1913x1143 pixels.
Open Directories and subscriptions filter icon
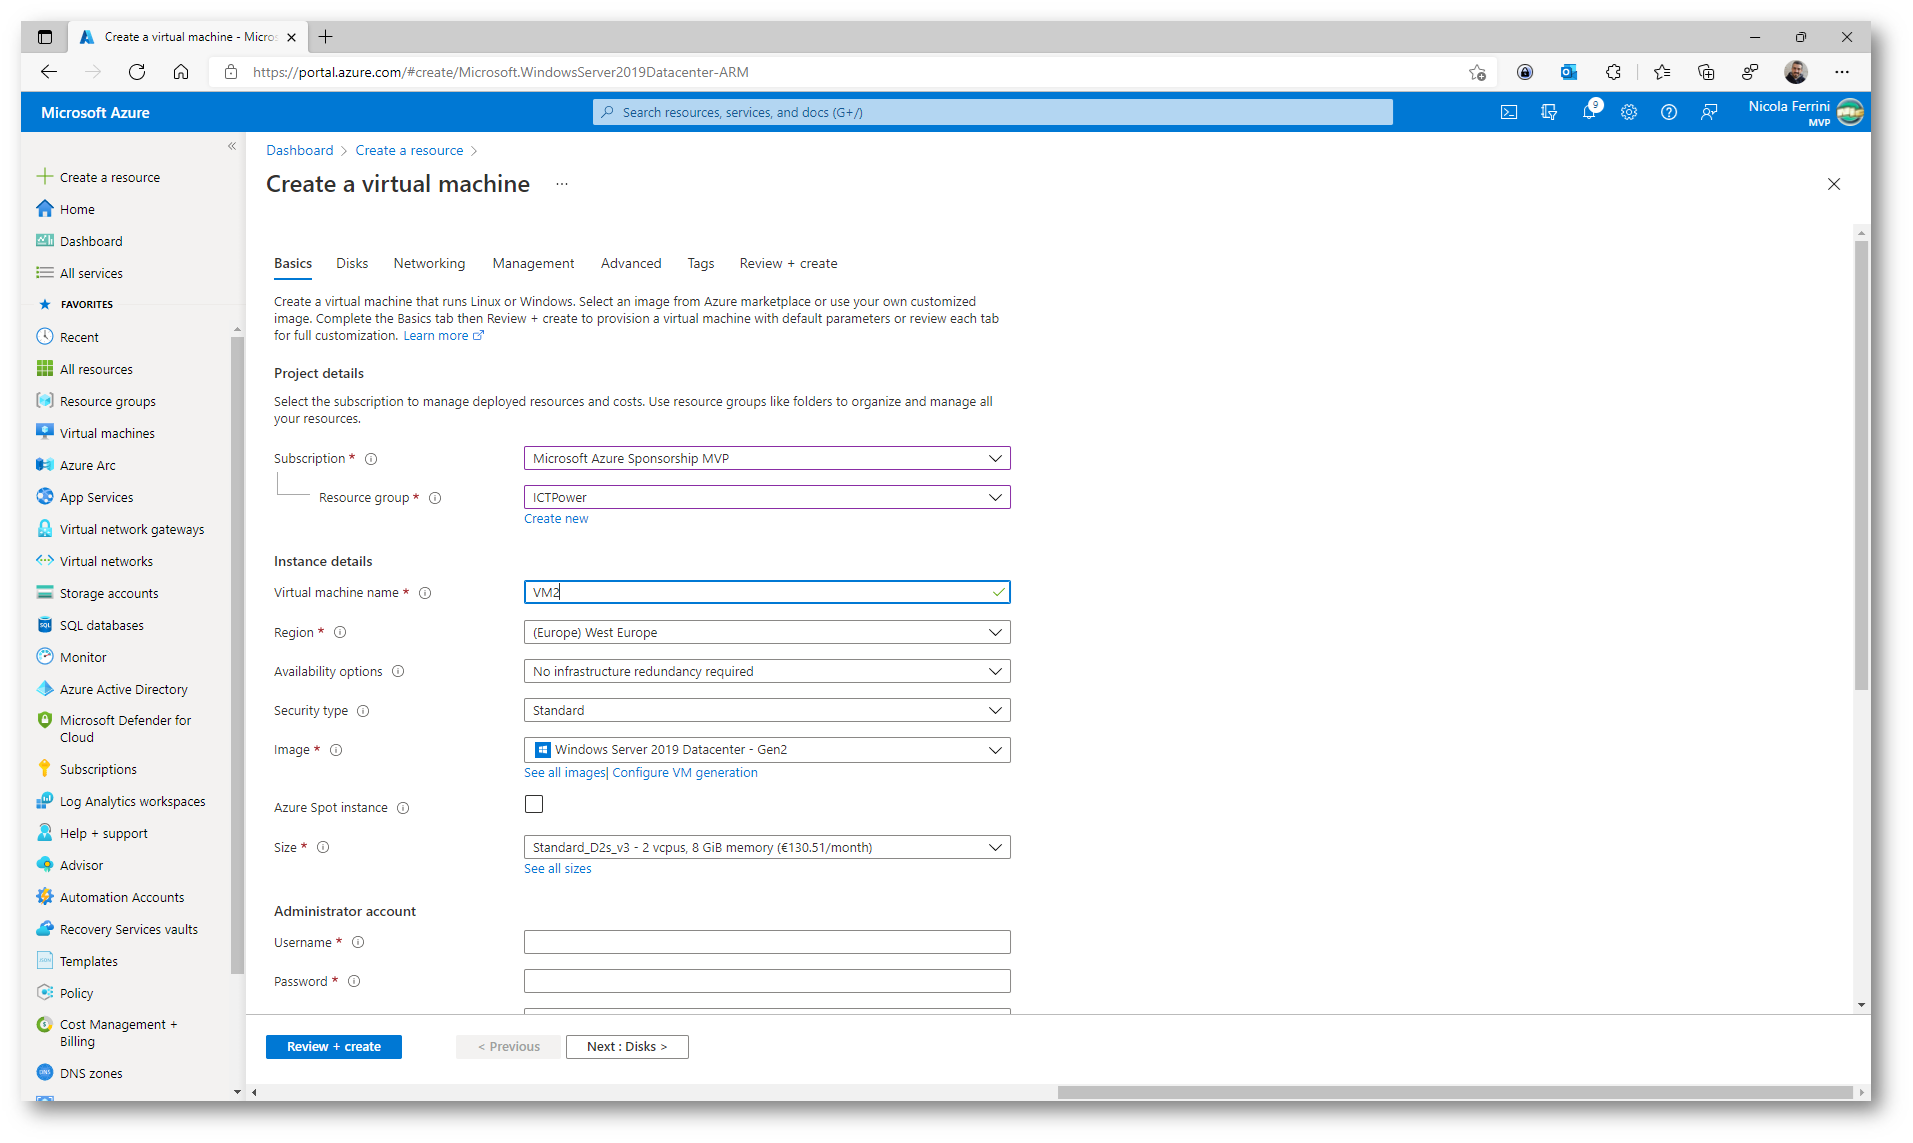pyautogui.click(x=1549, y=112)
